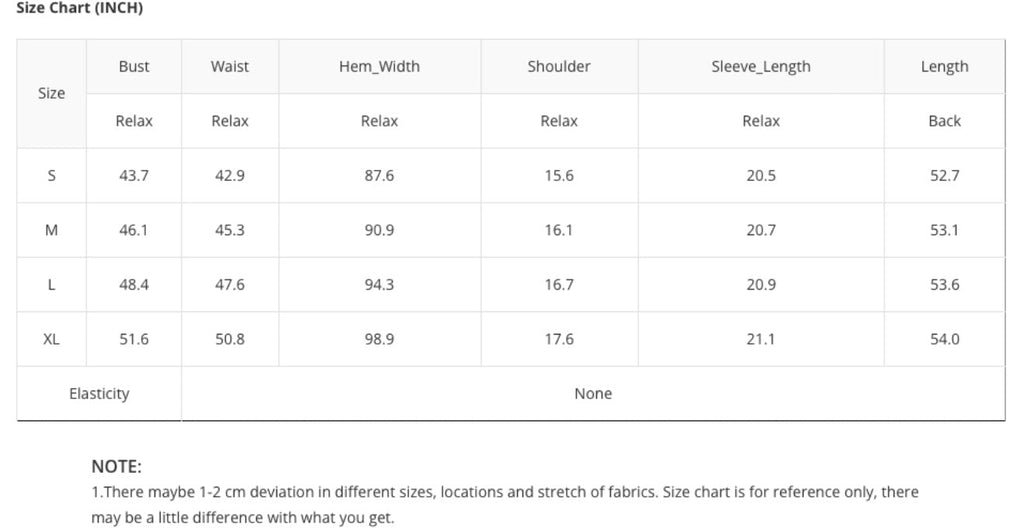Click the Size header cell
The width and height of the screenshot is (1024, 531).
(x=51, y=93)
